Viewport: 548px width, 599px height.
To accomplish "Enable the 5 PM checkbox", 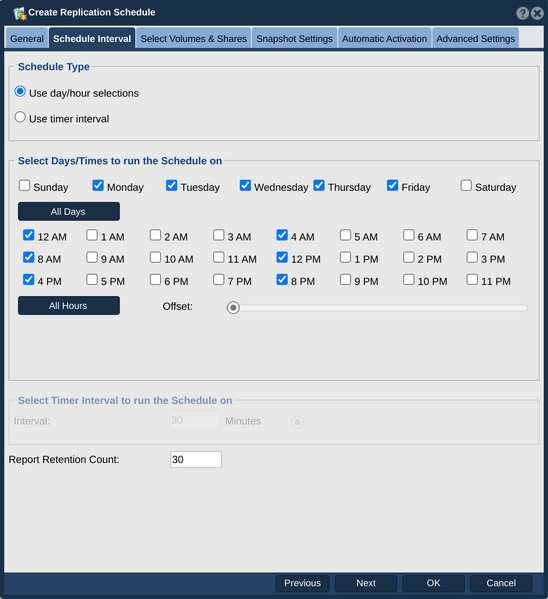I will pos(92,280).
